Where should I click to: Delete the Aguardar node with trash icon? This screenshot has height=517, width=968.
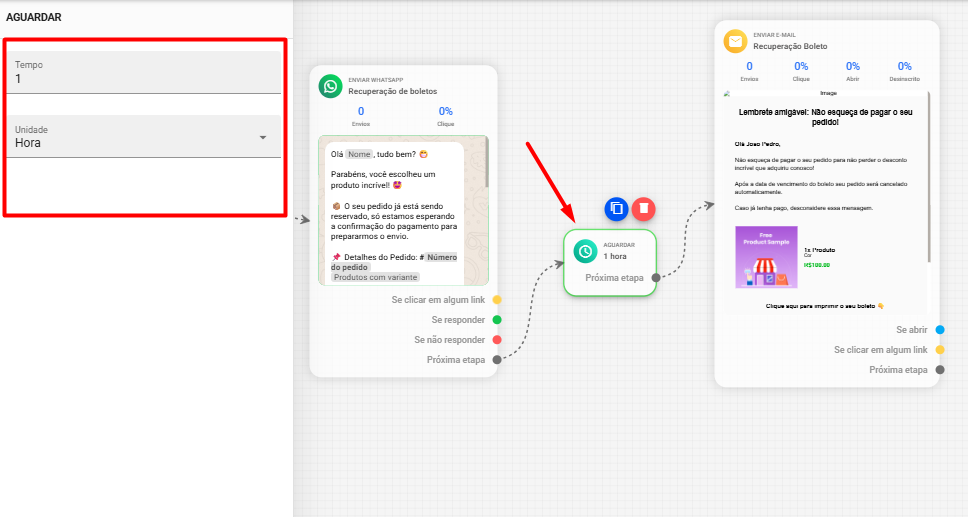pyautogui.click(x=644, y=208)
